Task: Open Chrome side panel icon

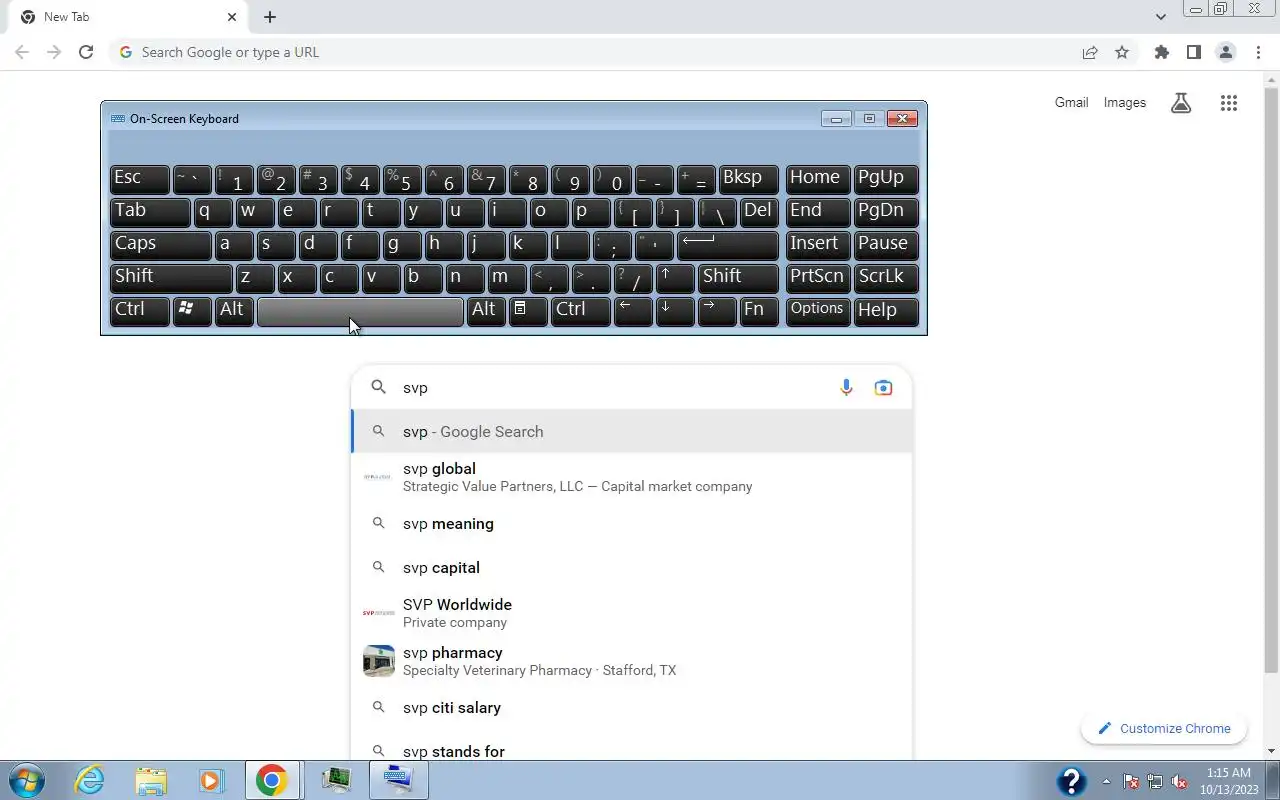Action: click(1193, 52)
